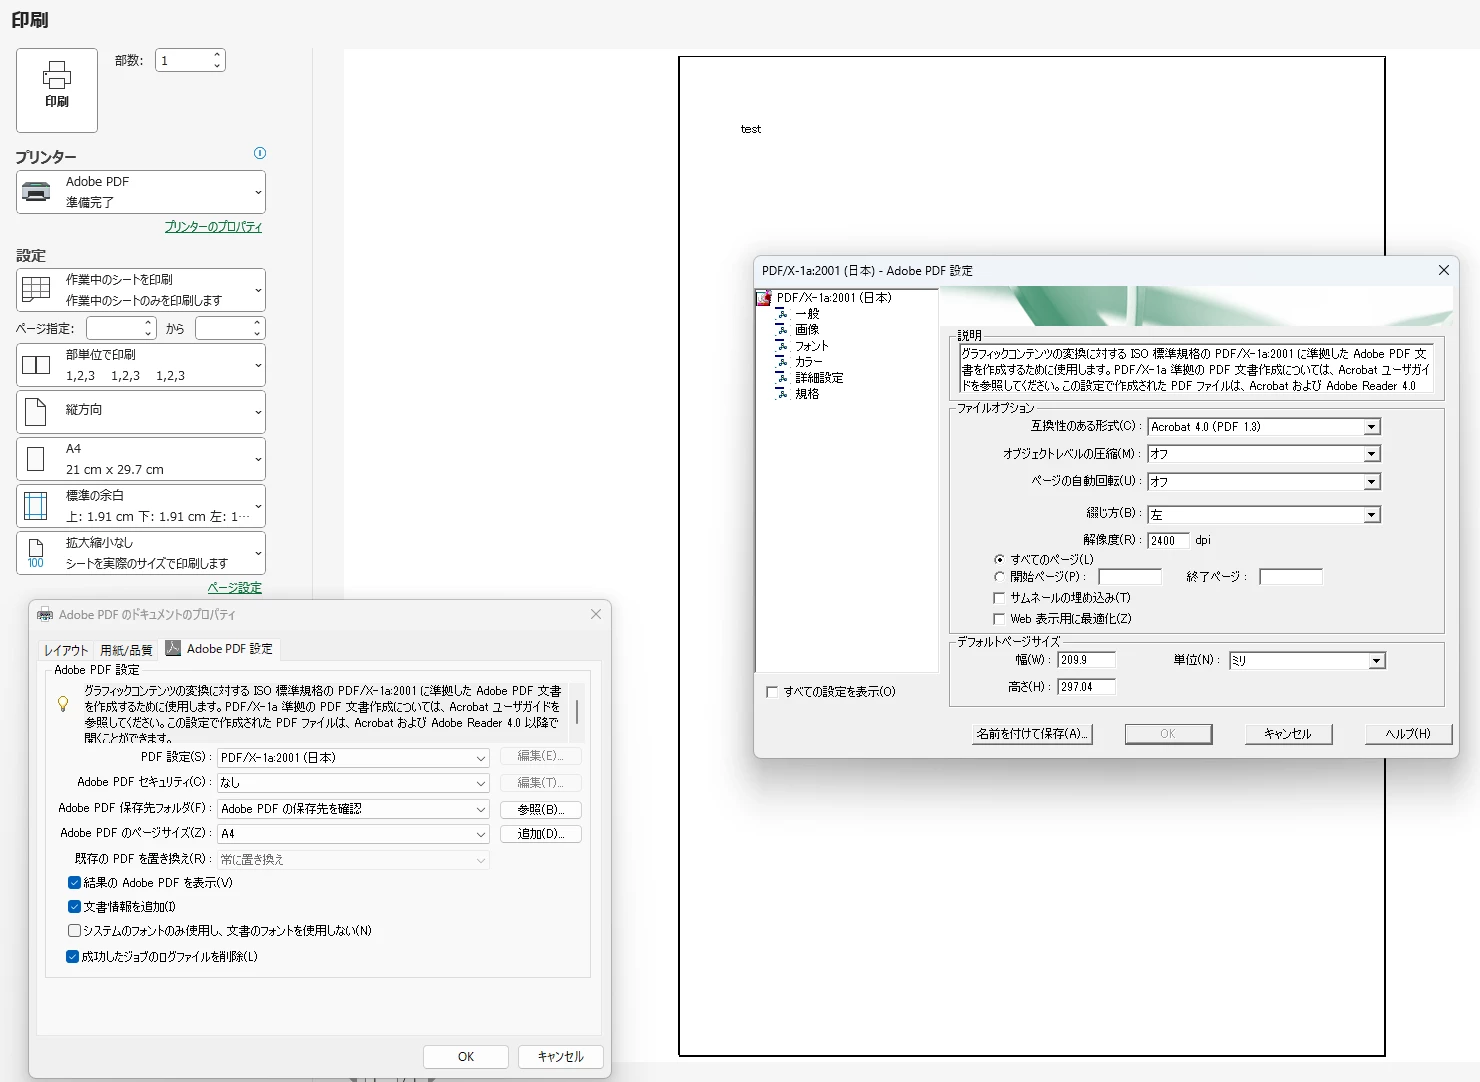Click the margins icon for 標準の余白
Image resolution: width=1480 pixels, height=1082 pixels.
tap(36, 506)
